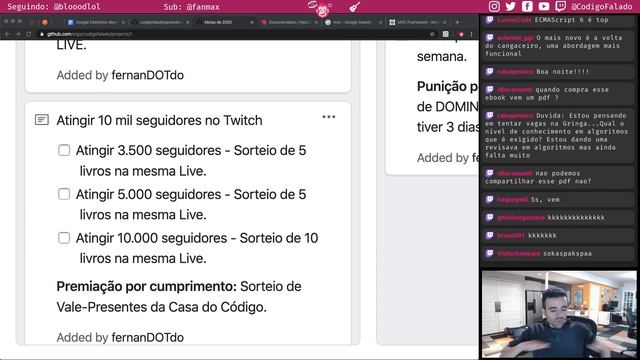Click the Instagram icon in stream header
Viewport: 640px width, 360px height.
494,6
